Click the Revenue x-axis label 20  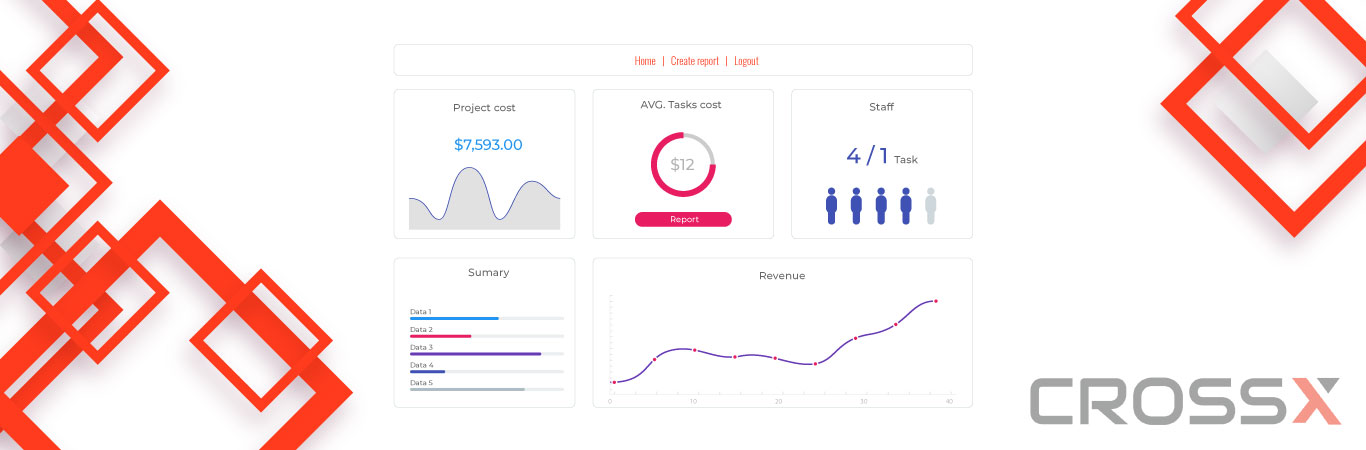pos(779,402)
